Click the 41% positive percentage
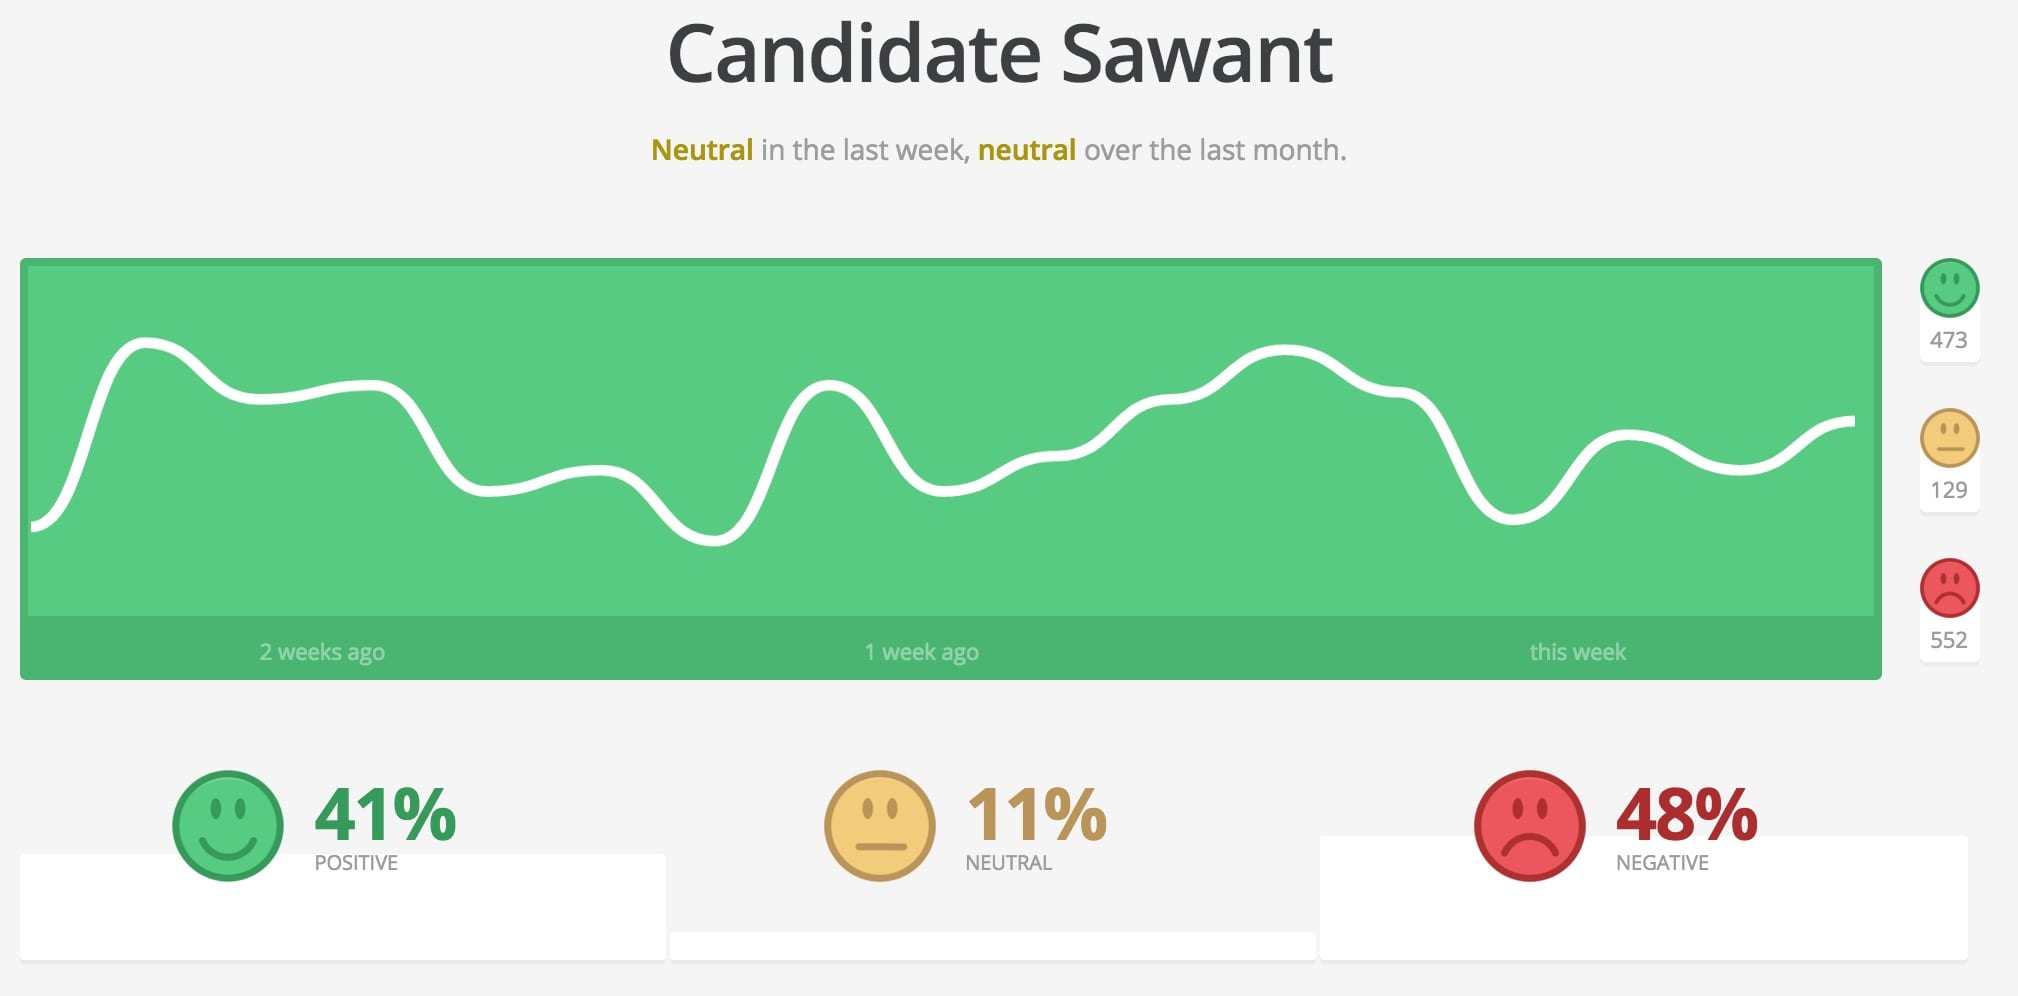Image resolution: width=2018 pixels, height=996 pixels. pos(386,814)
